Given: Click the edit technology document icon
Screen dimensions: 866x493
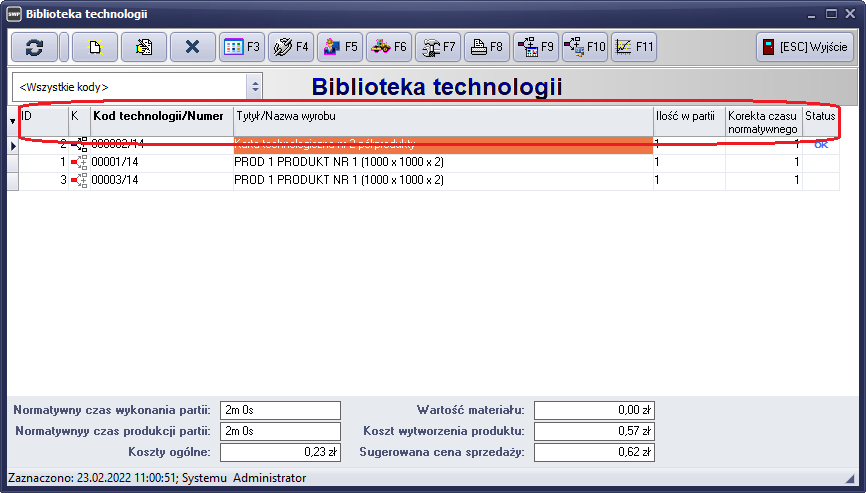Looking at the screenshot, I should (x=143, y=47).
